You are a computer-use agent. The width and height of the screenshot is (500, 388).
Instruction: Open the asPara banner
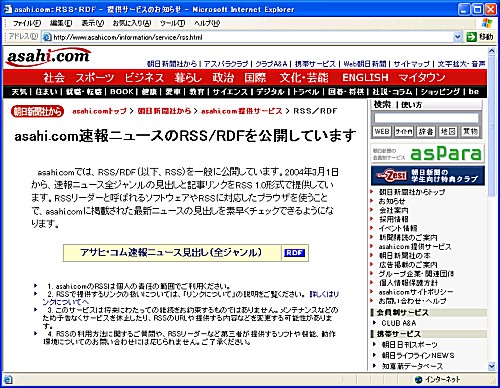coord(428,153)
